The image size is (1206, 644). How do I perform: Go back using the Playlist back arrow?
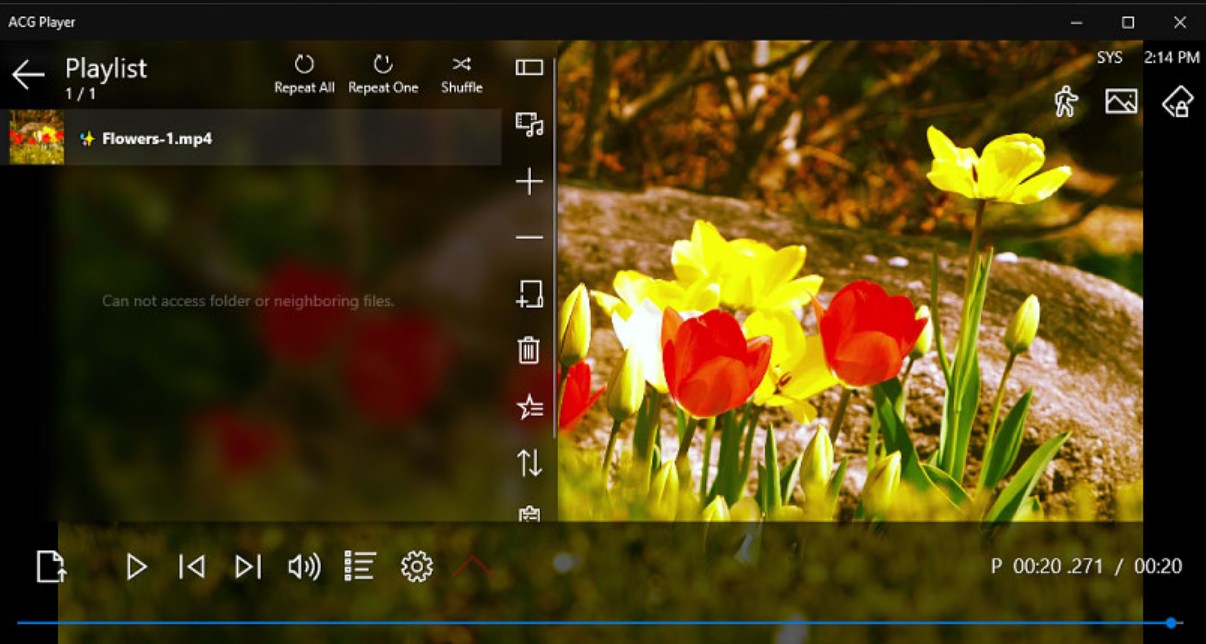(28, 74)
